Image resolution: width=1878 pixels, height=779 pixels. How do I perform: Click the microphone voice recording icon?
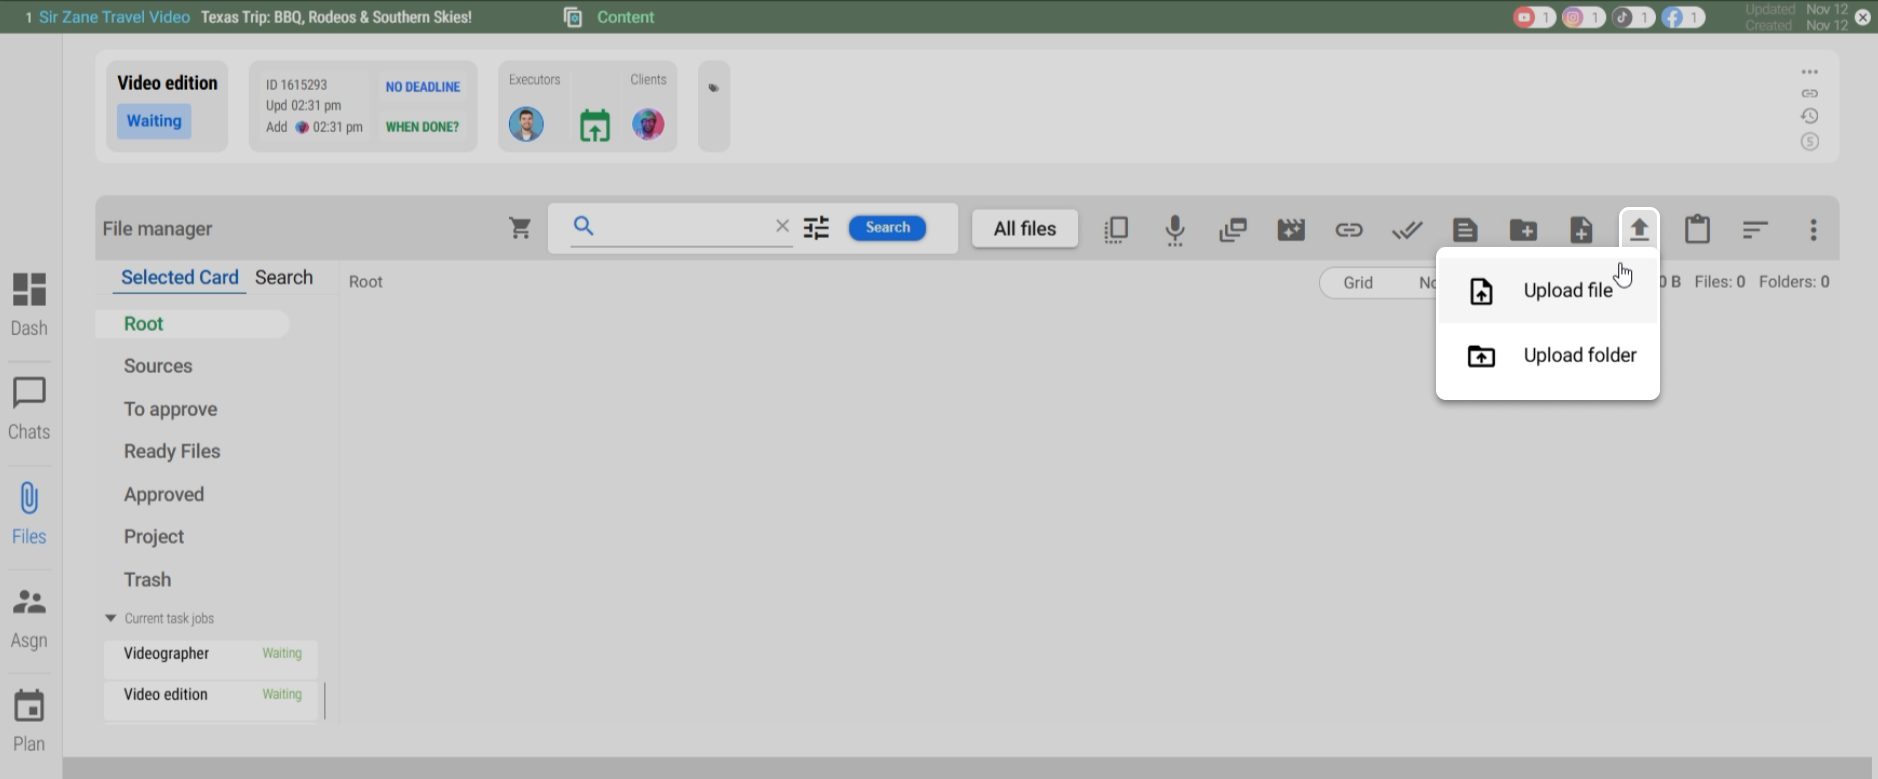coord(1175,230)
